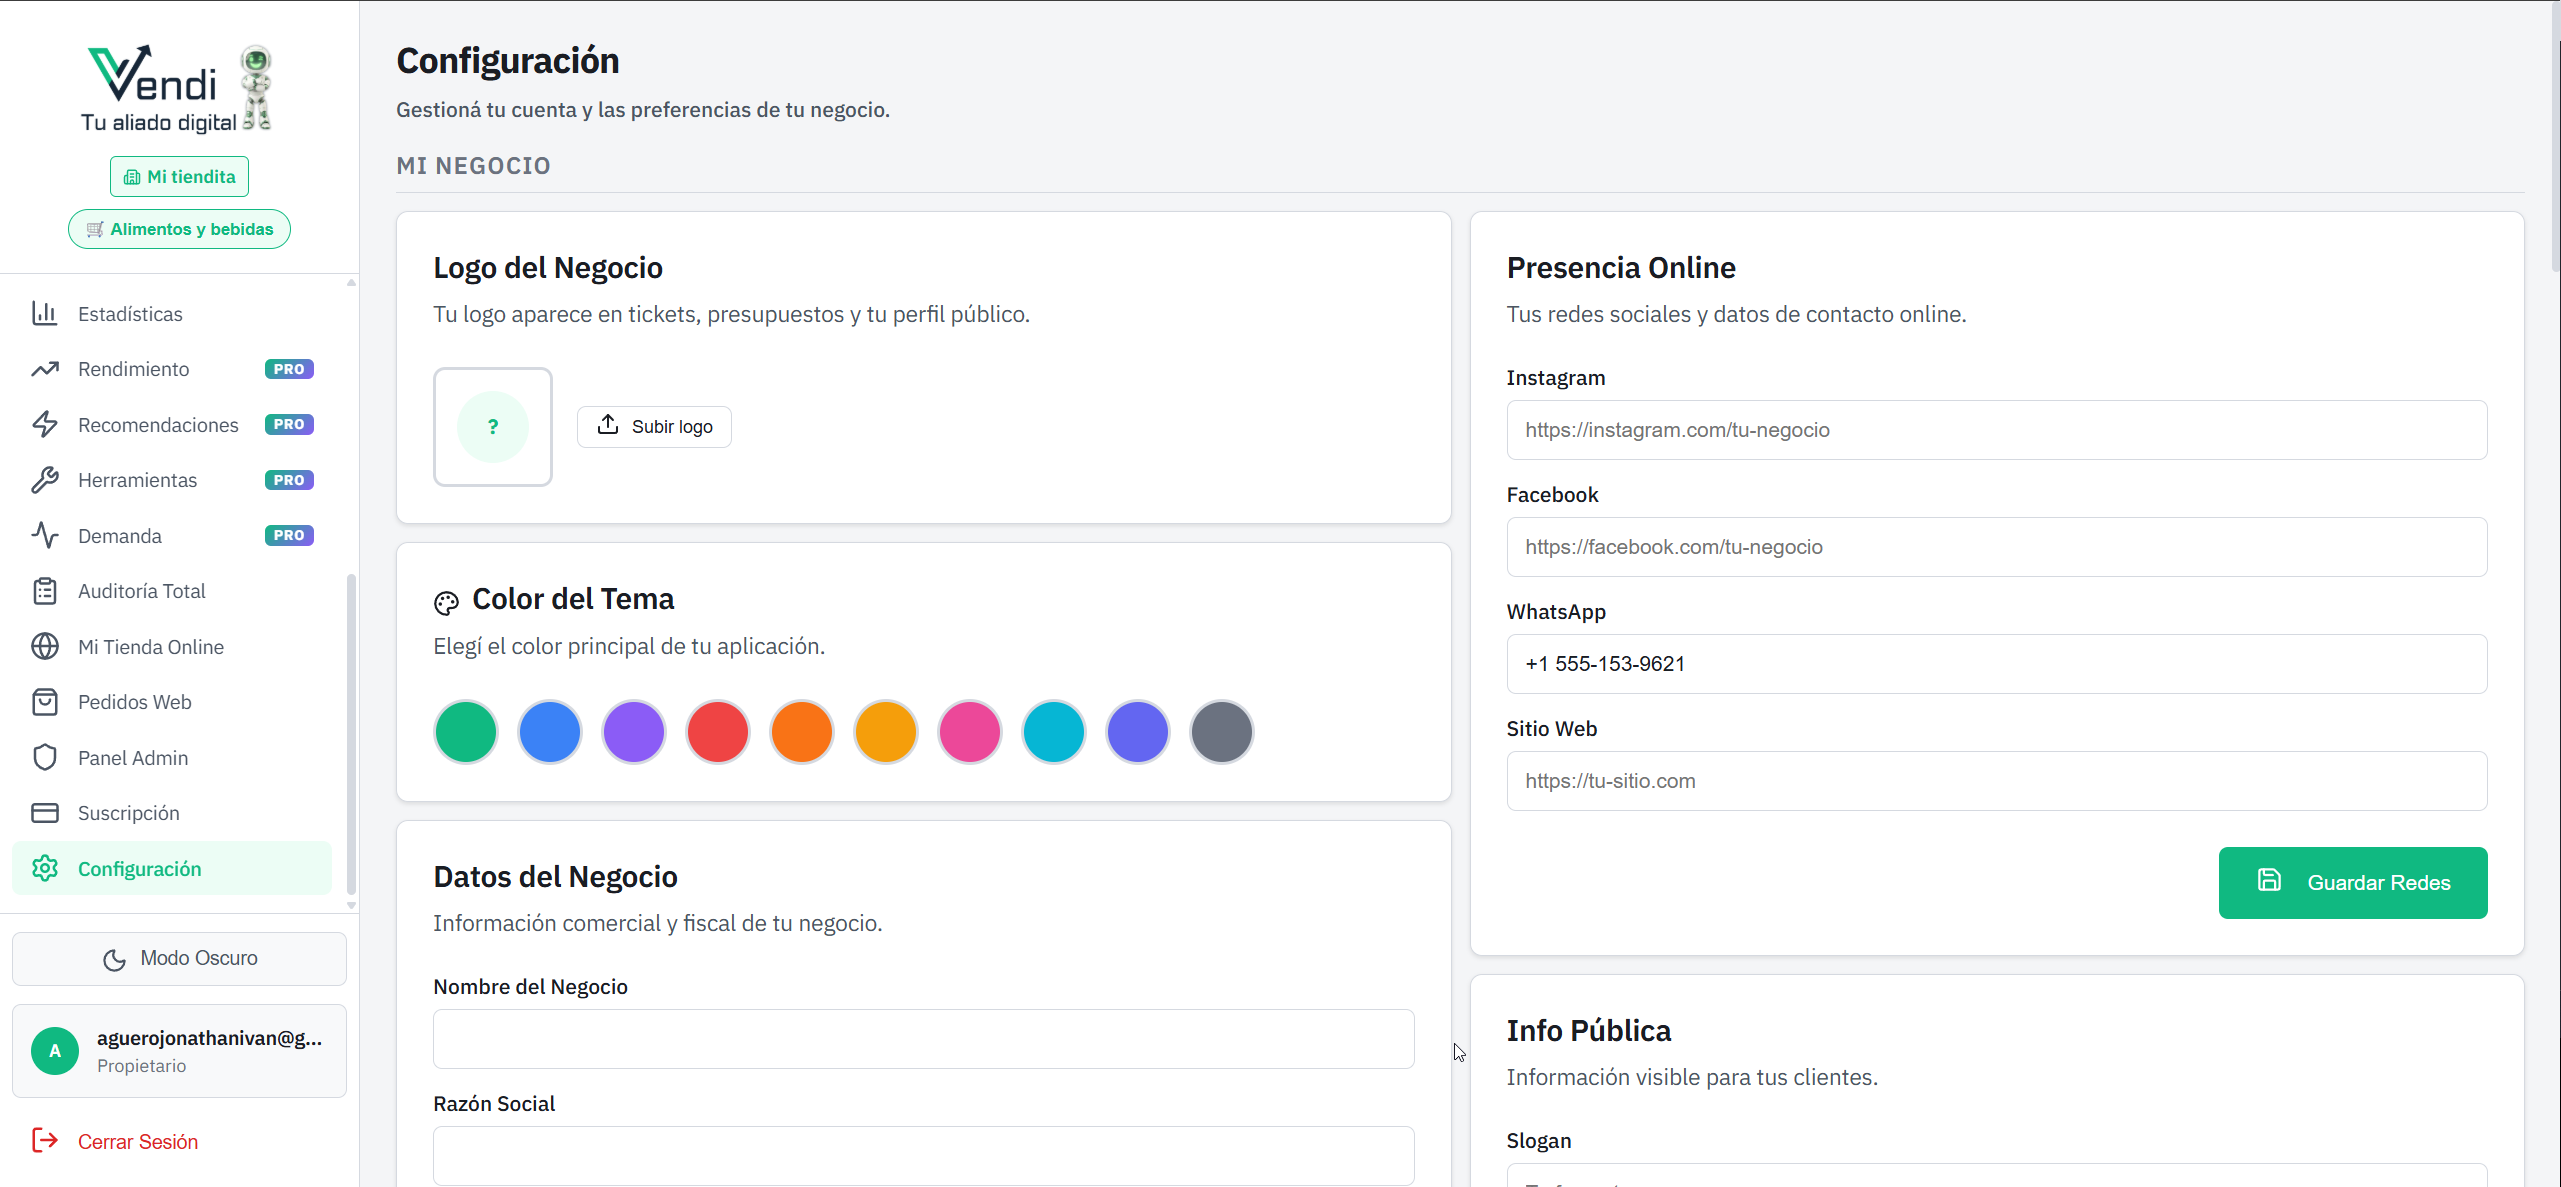The height and width of the screenshot is (1187, 2561).
Task: Click the Subir logo button
Action: coord(654,426)
